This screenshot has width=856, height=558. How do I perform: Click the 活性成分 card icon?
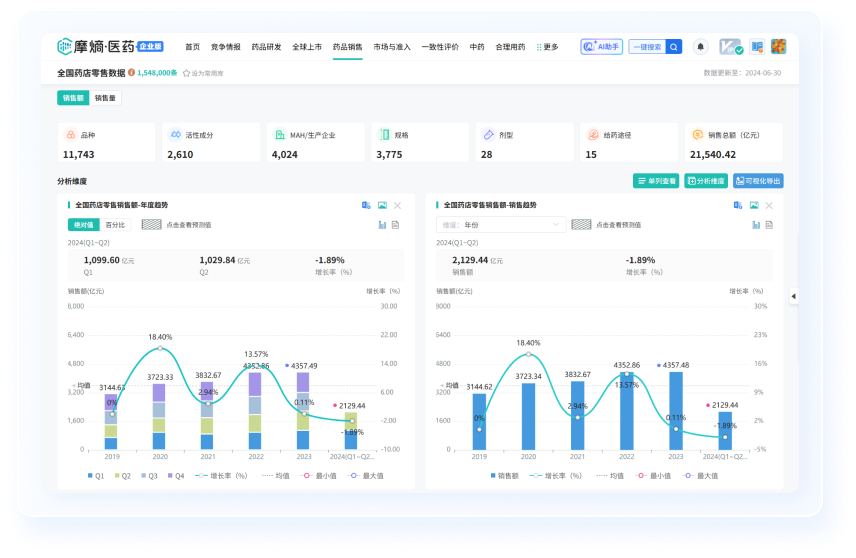point(175,135)
